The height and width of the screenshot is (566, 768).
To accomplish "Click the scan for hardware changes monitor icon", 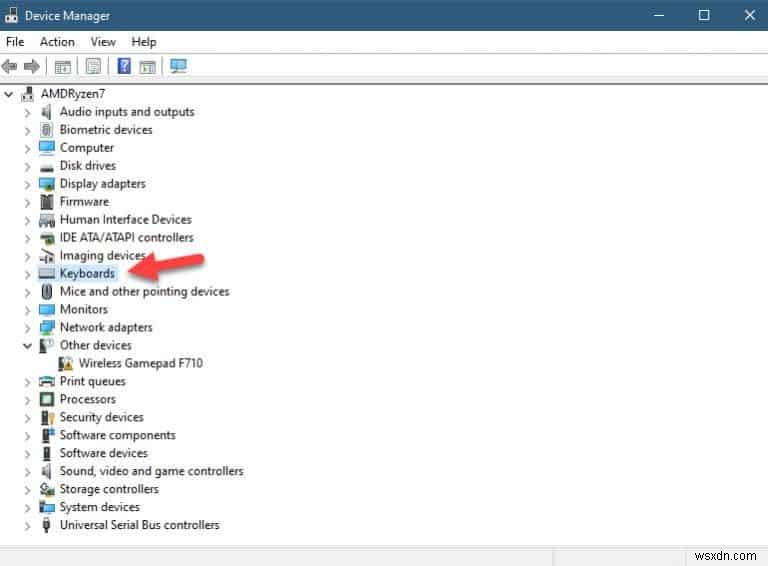I will point(178,66).
